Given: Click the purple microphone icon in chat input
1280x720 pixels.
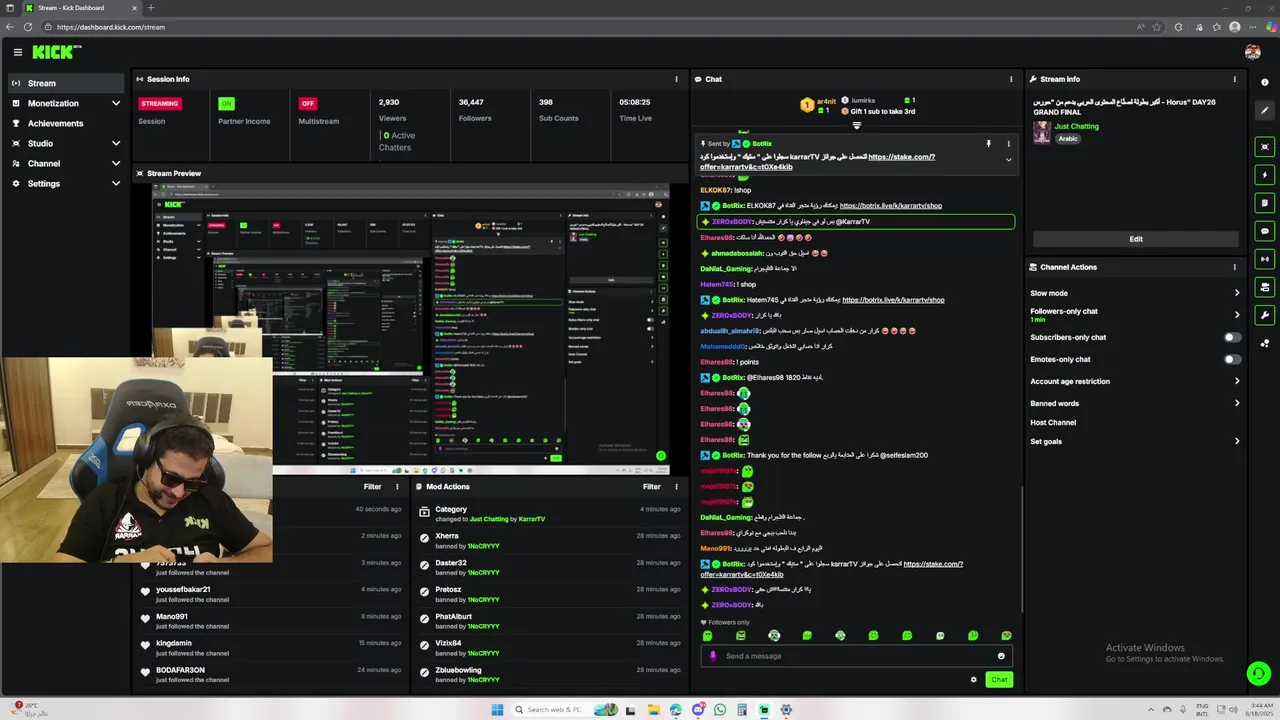Looking at the screenshot, I should [713, 656].
